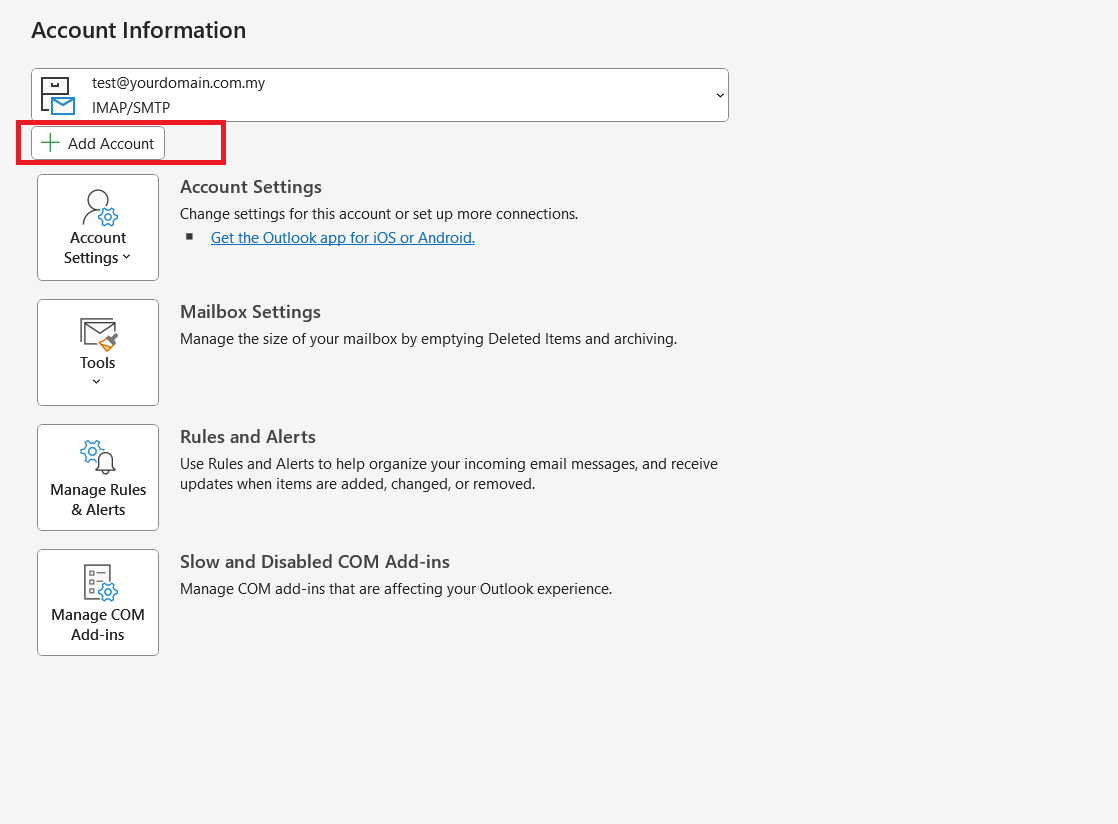Click the Rules and Alerts heading

coord(247,436)
